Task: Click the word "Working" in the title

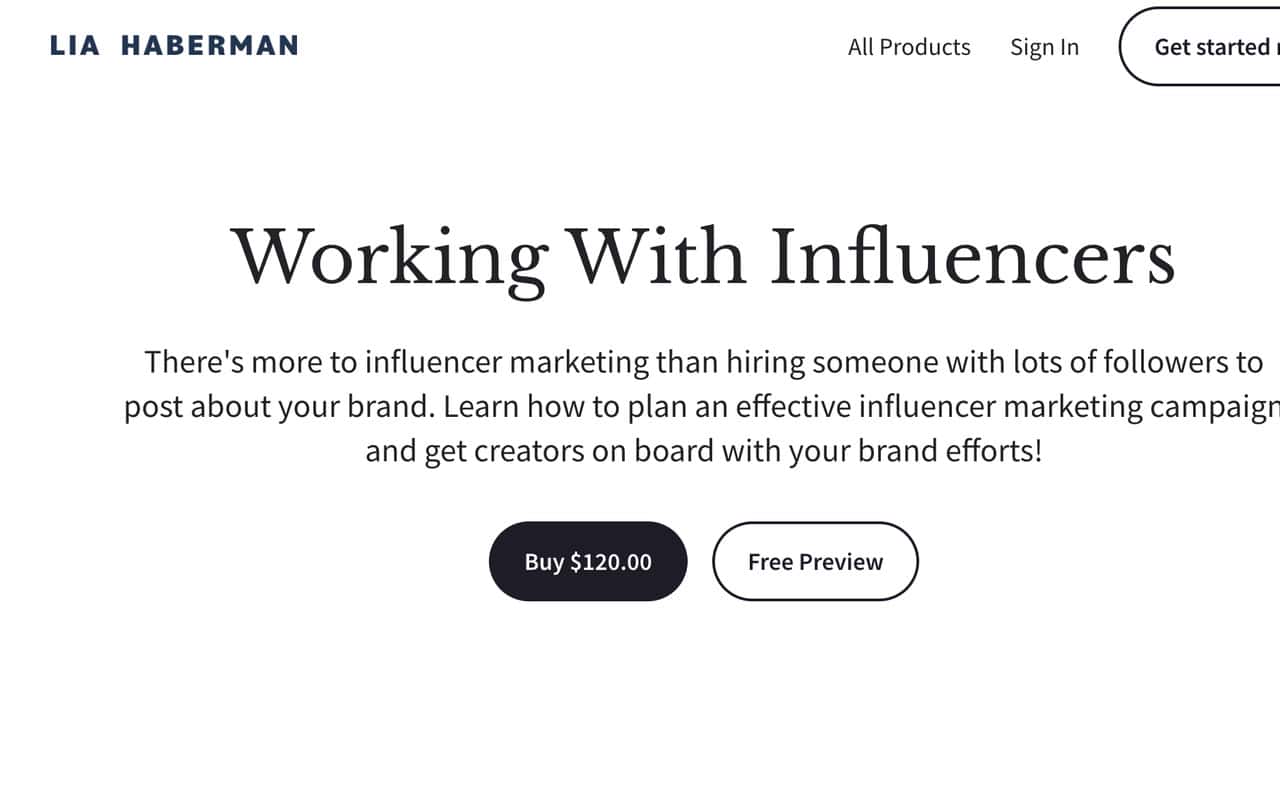Action: [390, 258]
